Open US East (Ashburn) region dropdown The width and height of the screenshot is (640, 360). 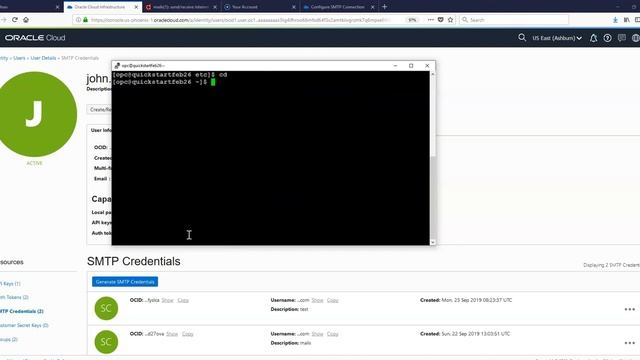[x=557, y=38]
